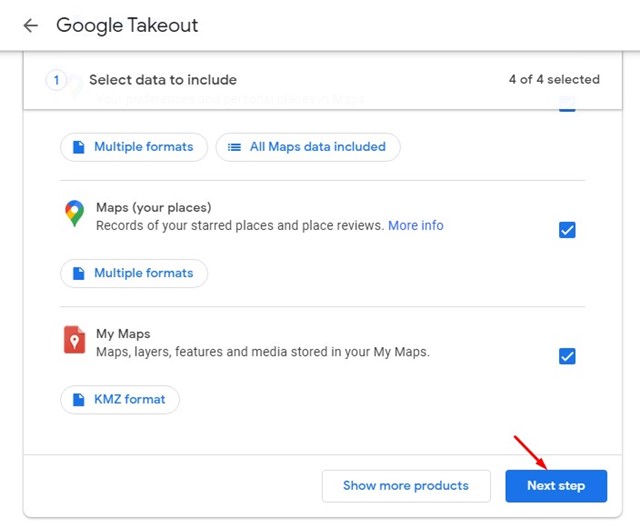Click the red My Maps icon
640x527 pixels.
74,339
